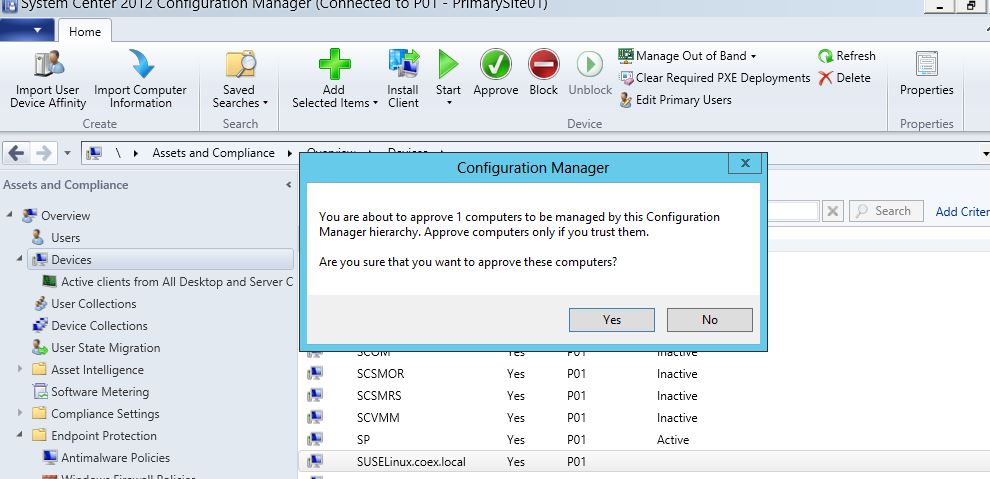Click the Approve checkmark icon
Image resolution: width=990 pixels, height=479 pixels.
[496, 64]
